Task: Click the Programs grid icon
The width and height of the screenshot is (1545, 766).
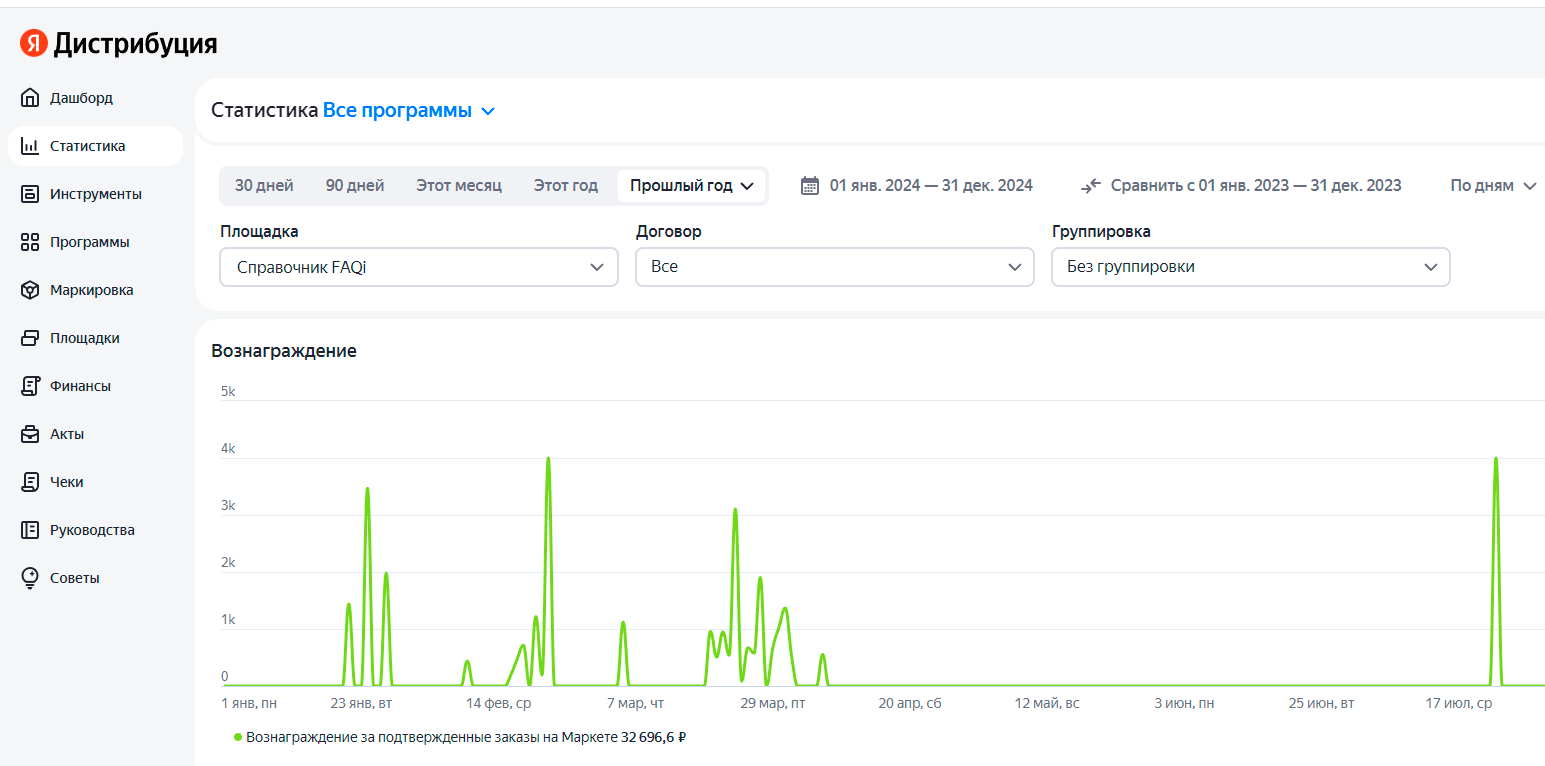Action: click(x=30, y=242)
